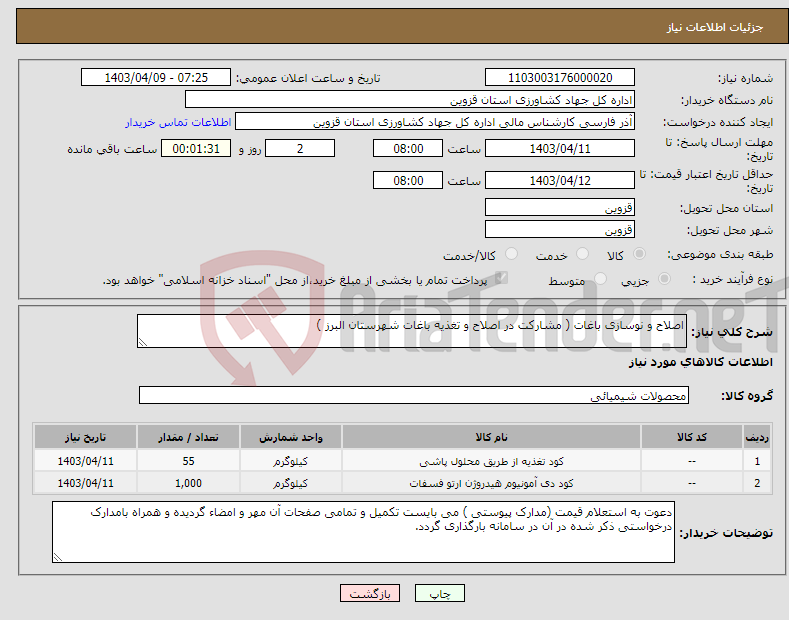This screenshot has width=789, height=620.
Task: Click unit cell کیلوگرم in row 2
Action: (290, 483)
